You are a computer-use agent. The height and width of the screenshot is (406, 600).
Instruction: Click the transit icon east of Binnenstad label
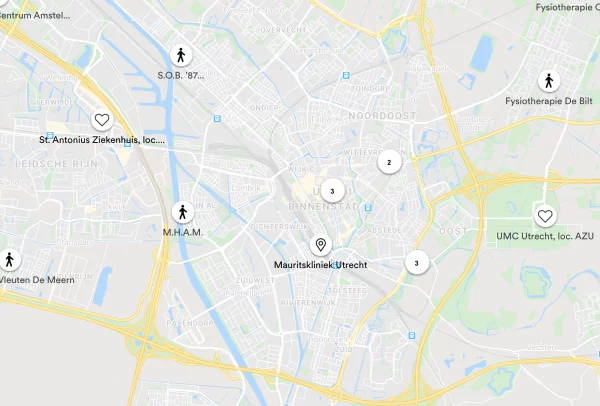(x=368, y=208)
